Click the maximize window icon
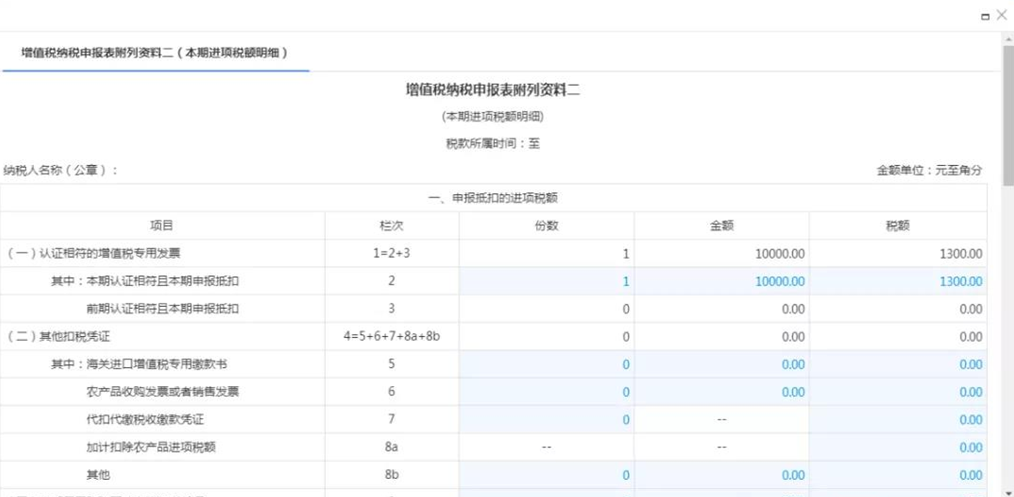The width and height of the screenshot is (1014, 497). point(985,17)
